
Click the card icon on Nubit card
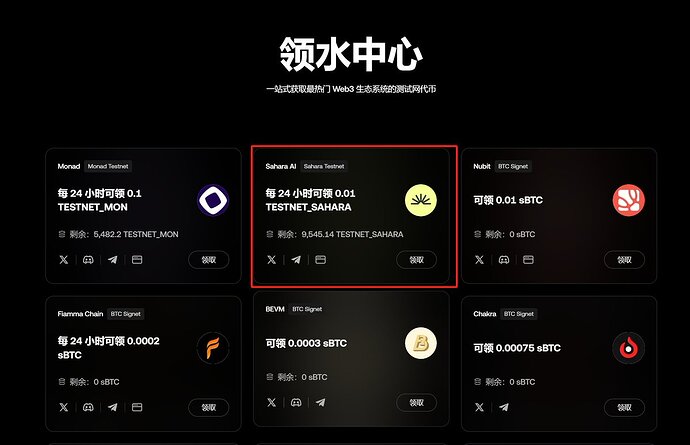click(528, 260)
